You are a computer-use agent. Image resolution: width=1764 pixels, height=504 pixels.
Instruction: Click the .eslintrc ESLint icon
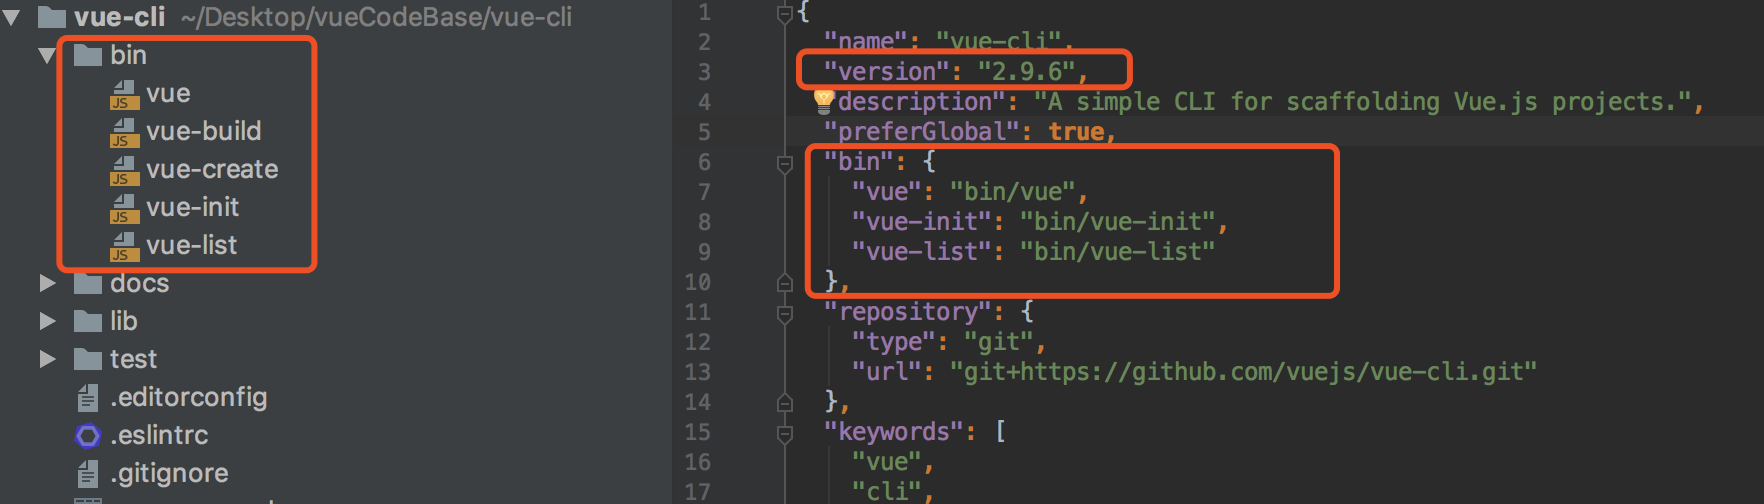pyautogui.click(x=88, y=436)
